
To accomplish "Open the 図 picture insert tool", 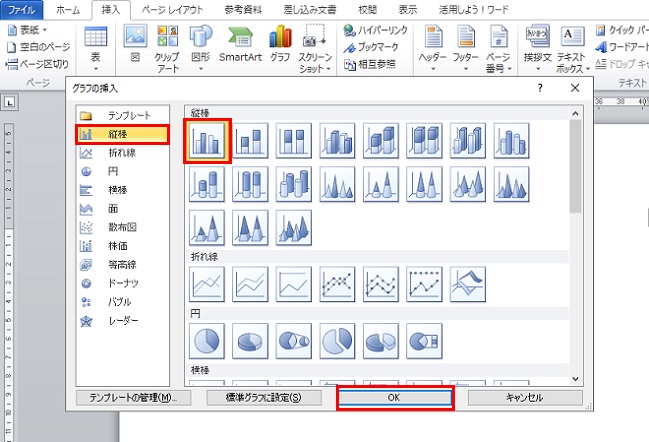I will click(x=135, y=43).
